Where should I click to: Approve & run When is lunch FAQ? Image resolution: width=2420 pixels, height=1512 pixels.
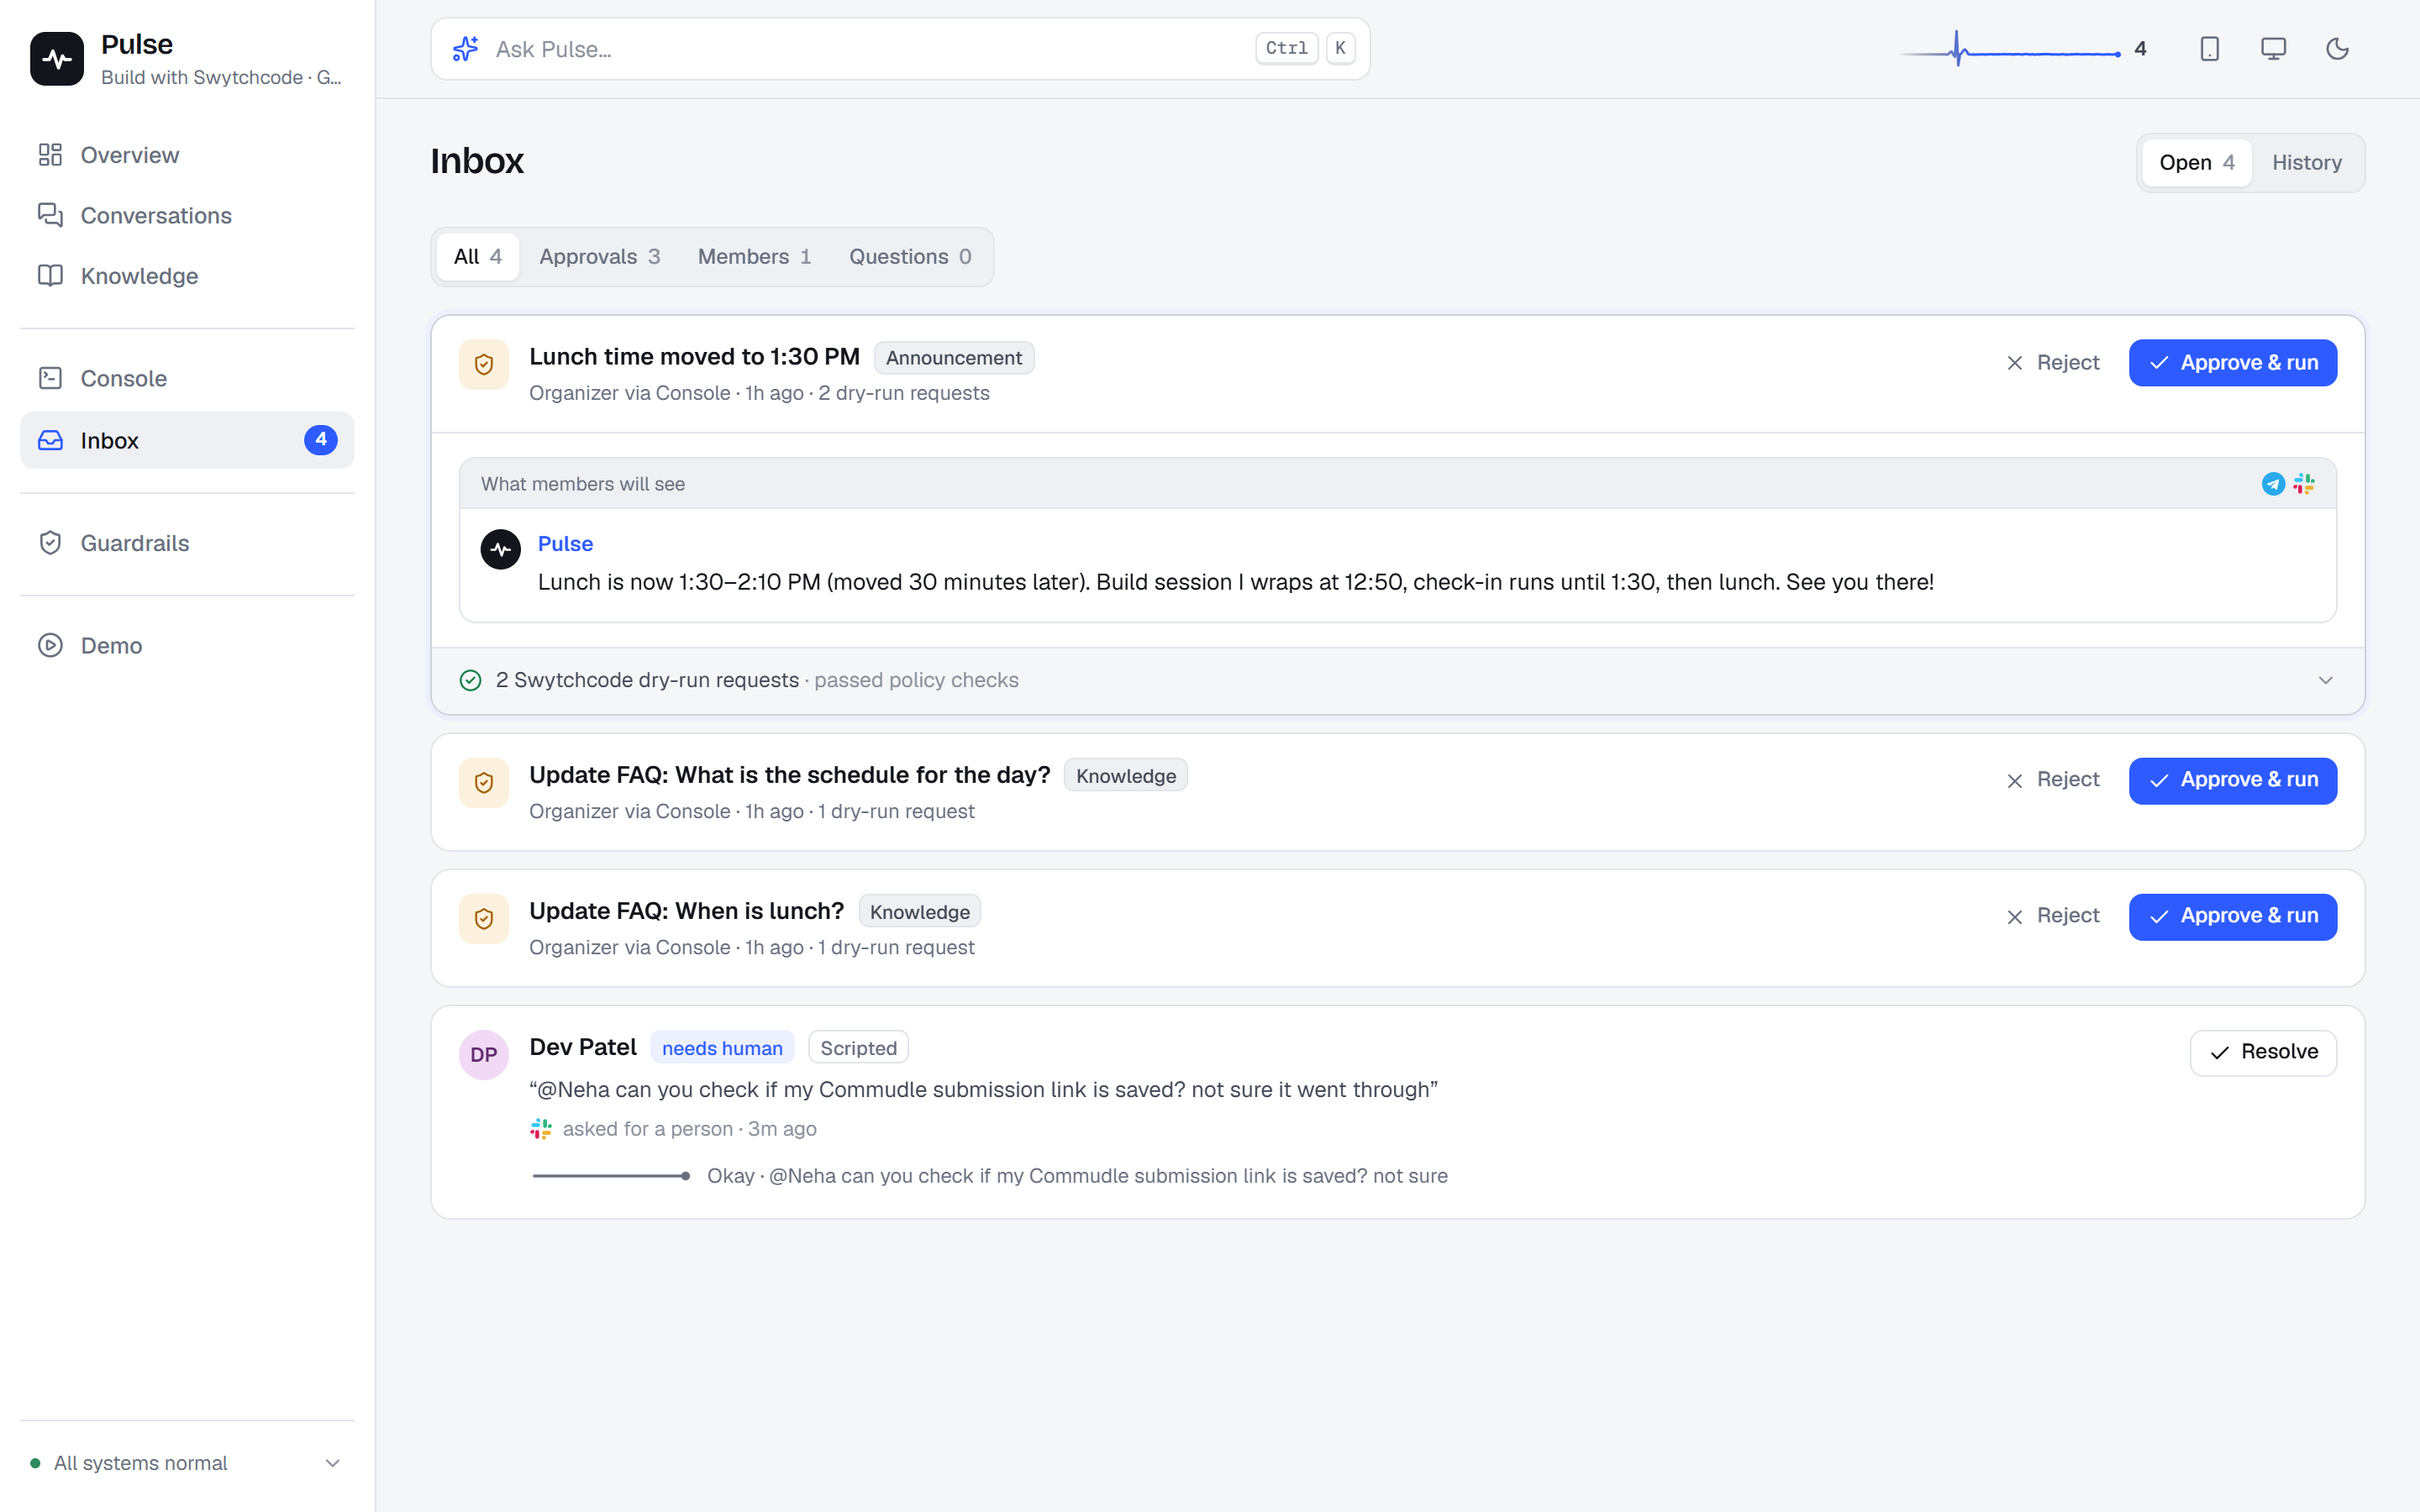click(2232, 916)
